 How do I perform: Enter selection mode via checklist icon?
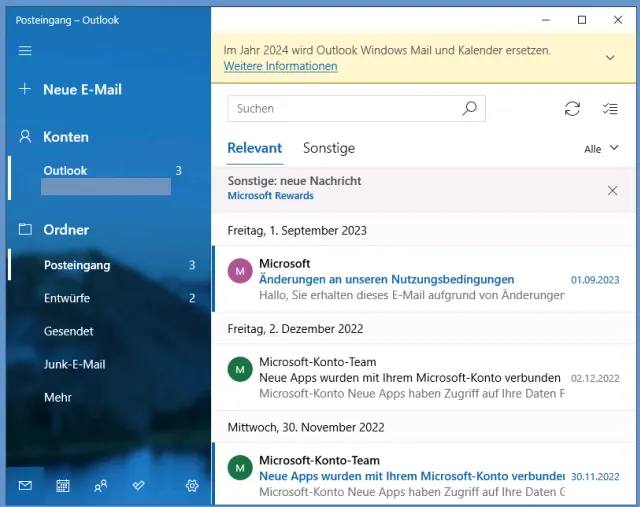(610, 109)
